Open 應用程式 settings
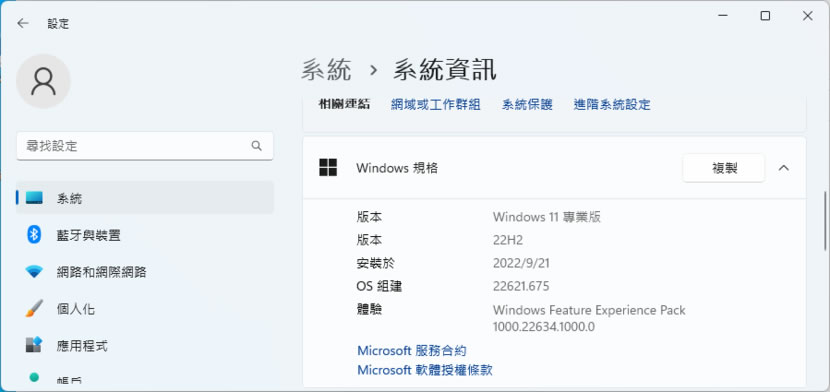This screenshot has width=830, height=392. click(x=145, y=346)
